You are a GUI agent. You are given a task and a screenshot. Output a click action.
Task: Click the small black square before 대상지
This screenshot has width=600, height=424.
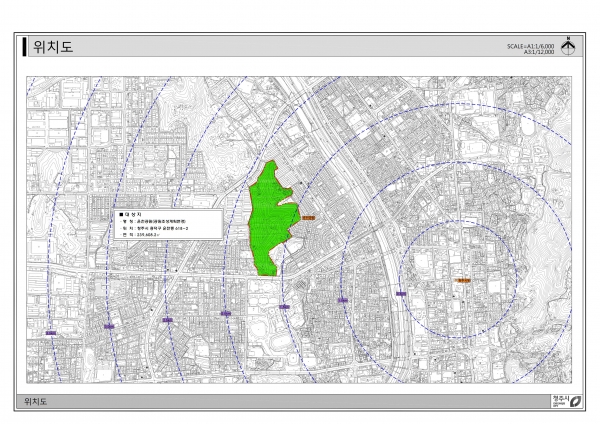point(121,215)
